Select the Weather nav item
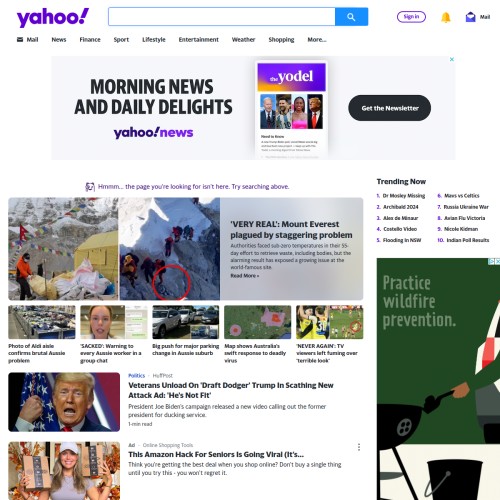 tap(243, 40)
